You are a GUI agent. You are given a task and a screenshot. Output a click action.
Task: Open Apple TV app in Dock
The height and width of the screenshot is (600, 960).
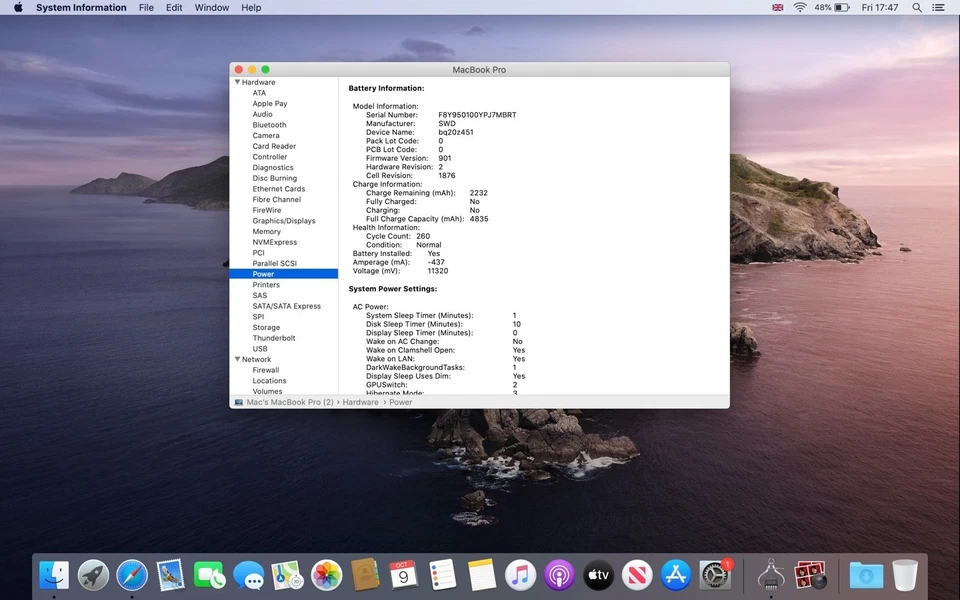click(598, 576)
